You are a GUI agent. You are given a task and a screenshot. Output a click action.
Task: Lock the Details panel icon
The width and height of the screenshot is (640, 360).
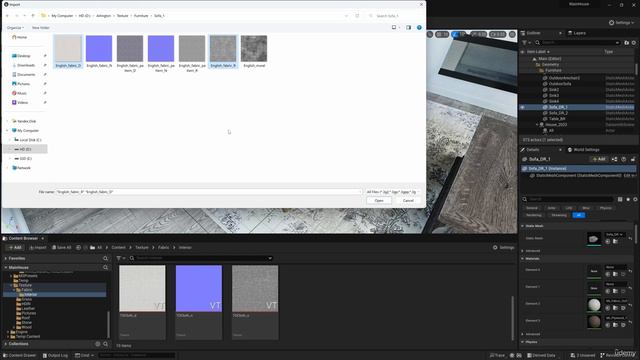tap(633, 159)
